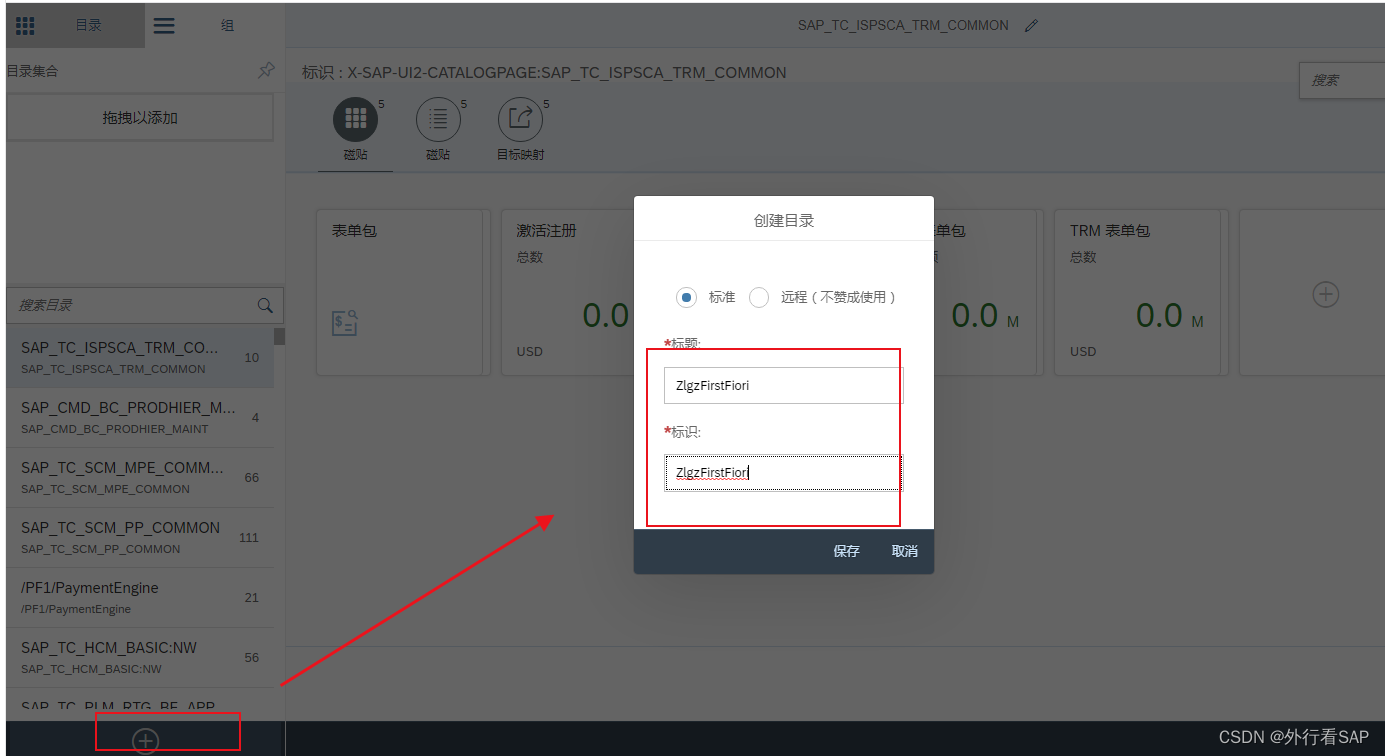Click the 创建目录 dialog title
This screenshot has height=756, width=1385.
(x=784, y=220)
